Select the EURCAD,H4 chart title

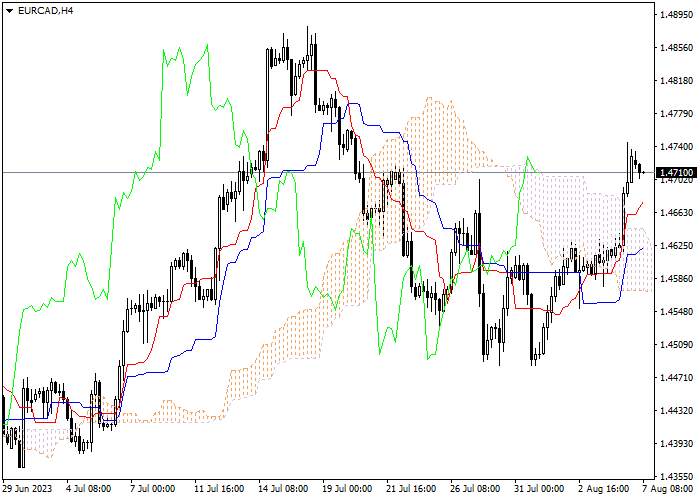point(46,11)
